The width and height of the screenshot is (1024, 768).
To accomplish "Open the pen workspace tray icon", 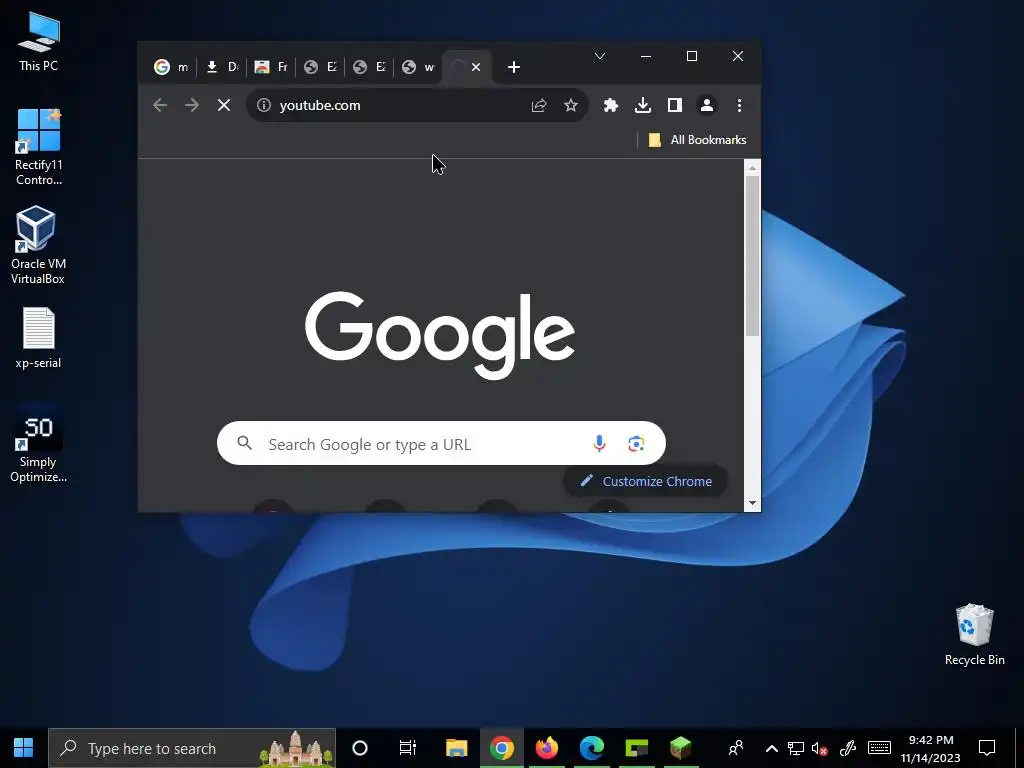I will [x=848, y=748].
